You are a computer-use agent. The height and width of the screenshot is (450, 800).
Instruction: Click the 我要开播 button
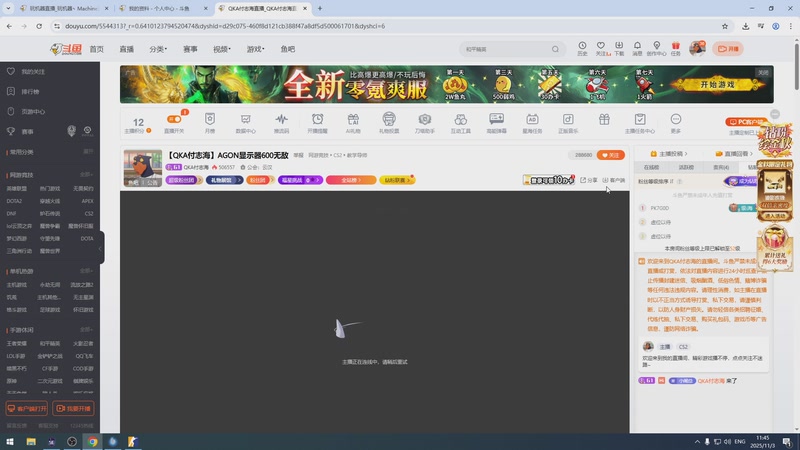point(73,409)
